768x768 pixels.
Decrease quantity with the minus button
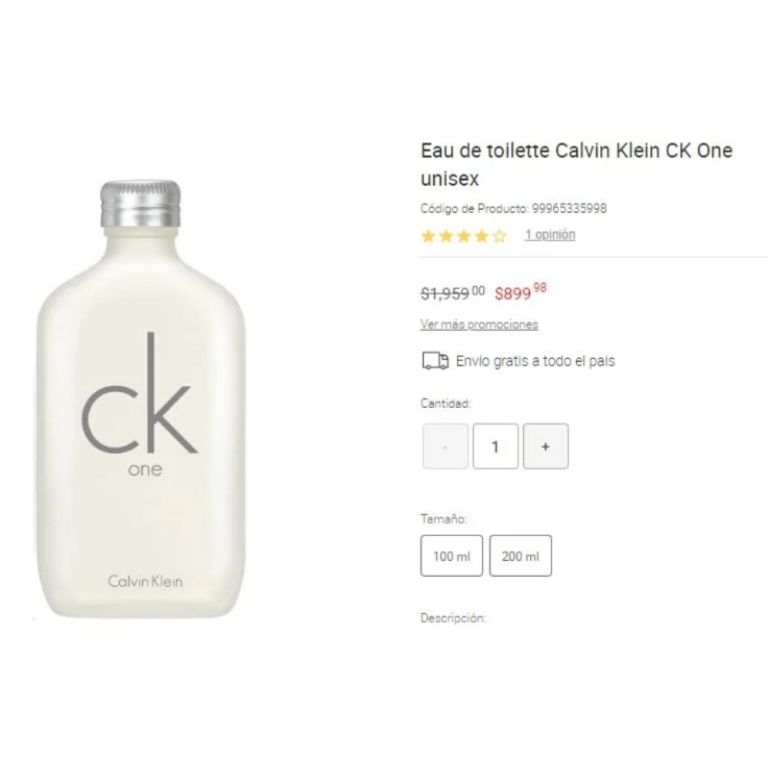445,446
